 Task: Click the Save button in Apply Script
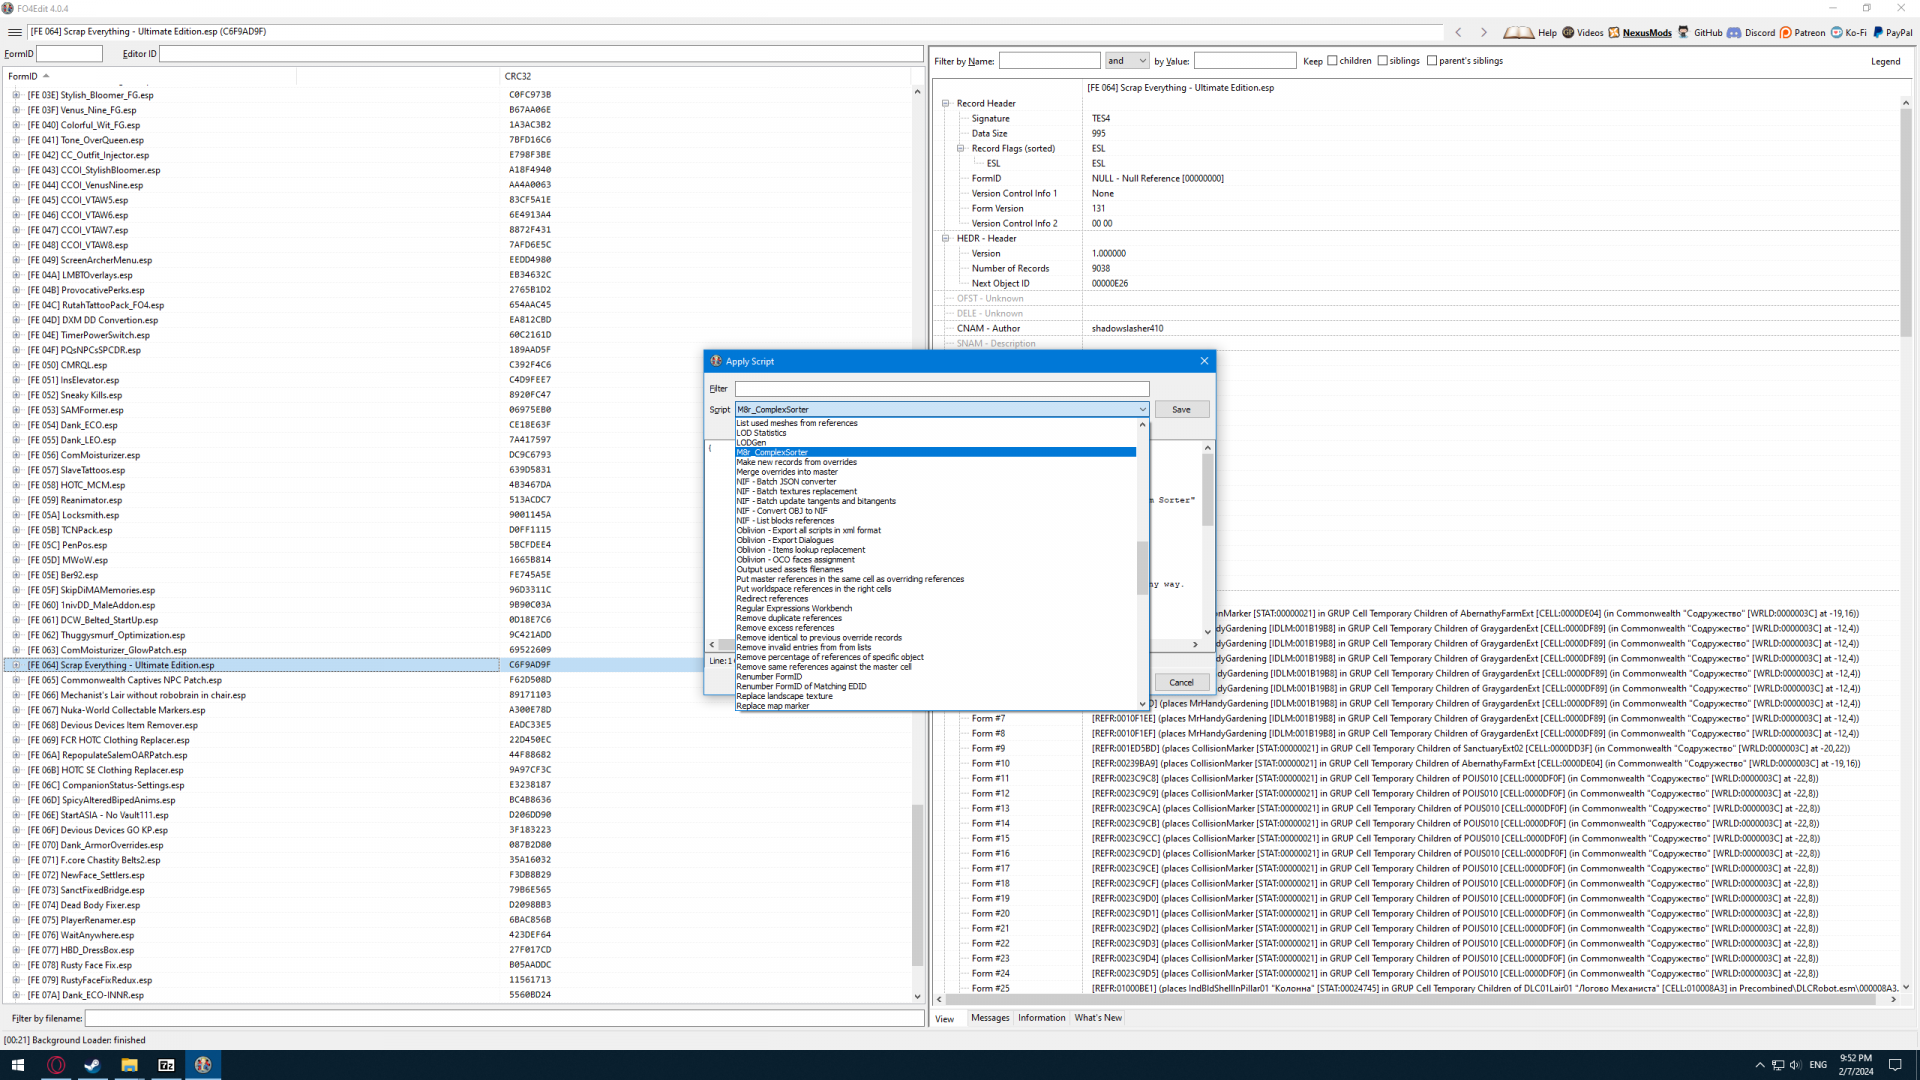[1181, 409]
